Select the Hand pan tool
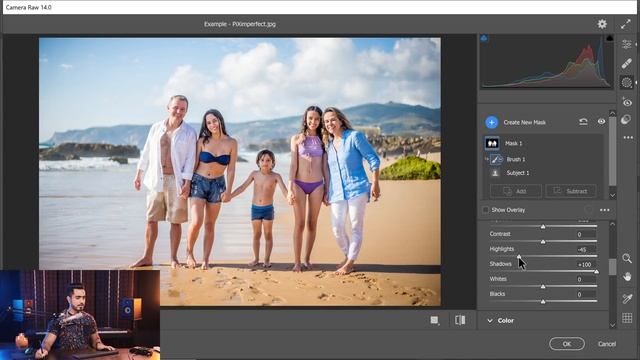The height and width of the screenshot is (360, 640). point(627,277)
